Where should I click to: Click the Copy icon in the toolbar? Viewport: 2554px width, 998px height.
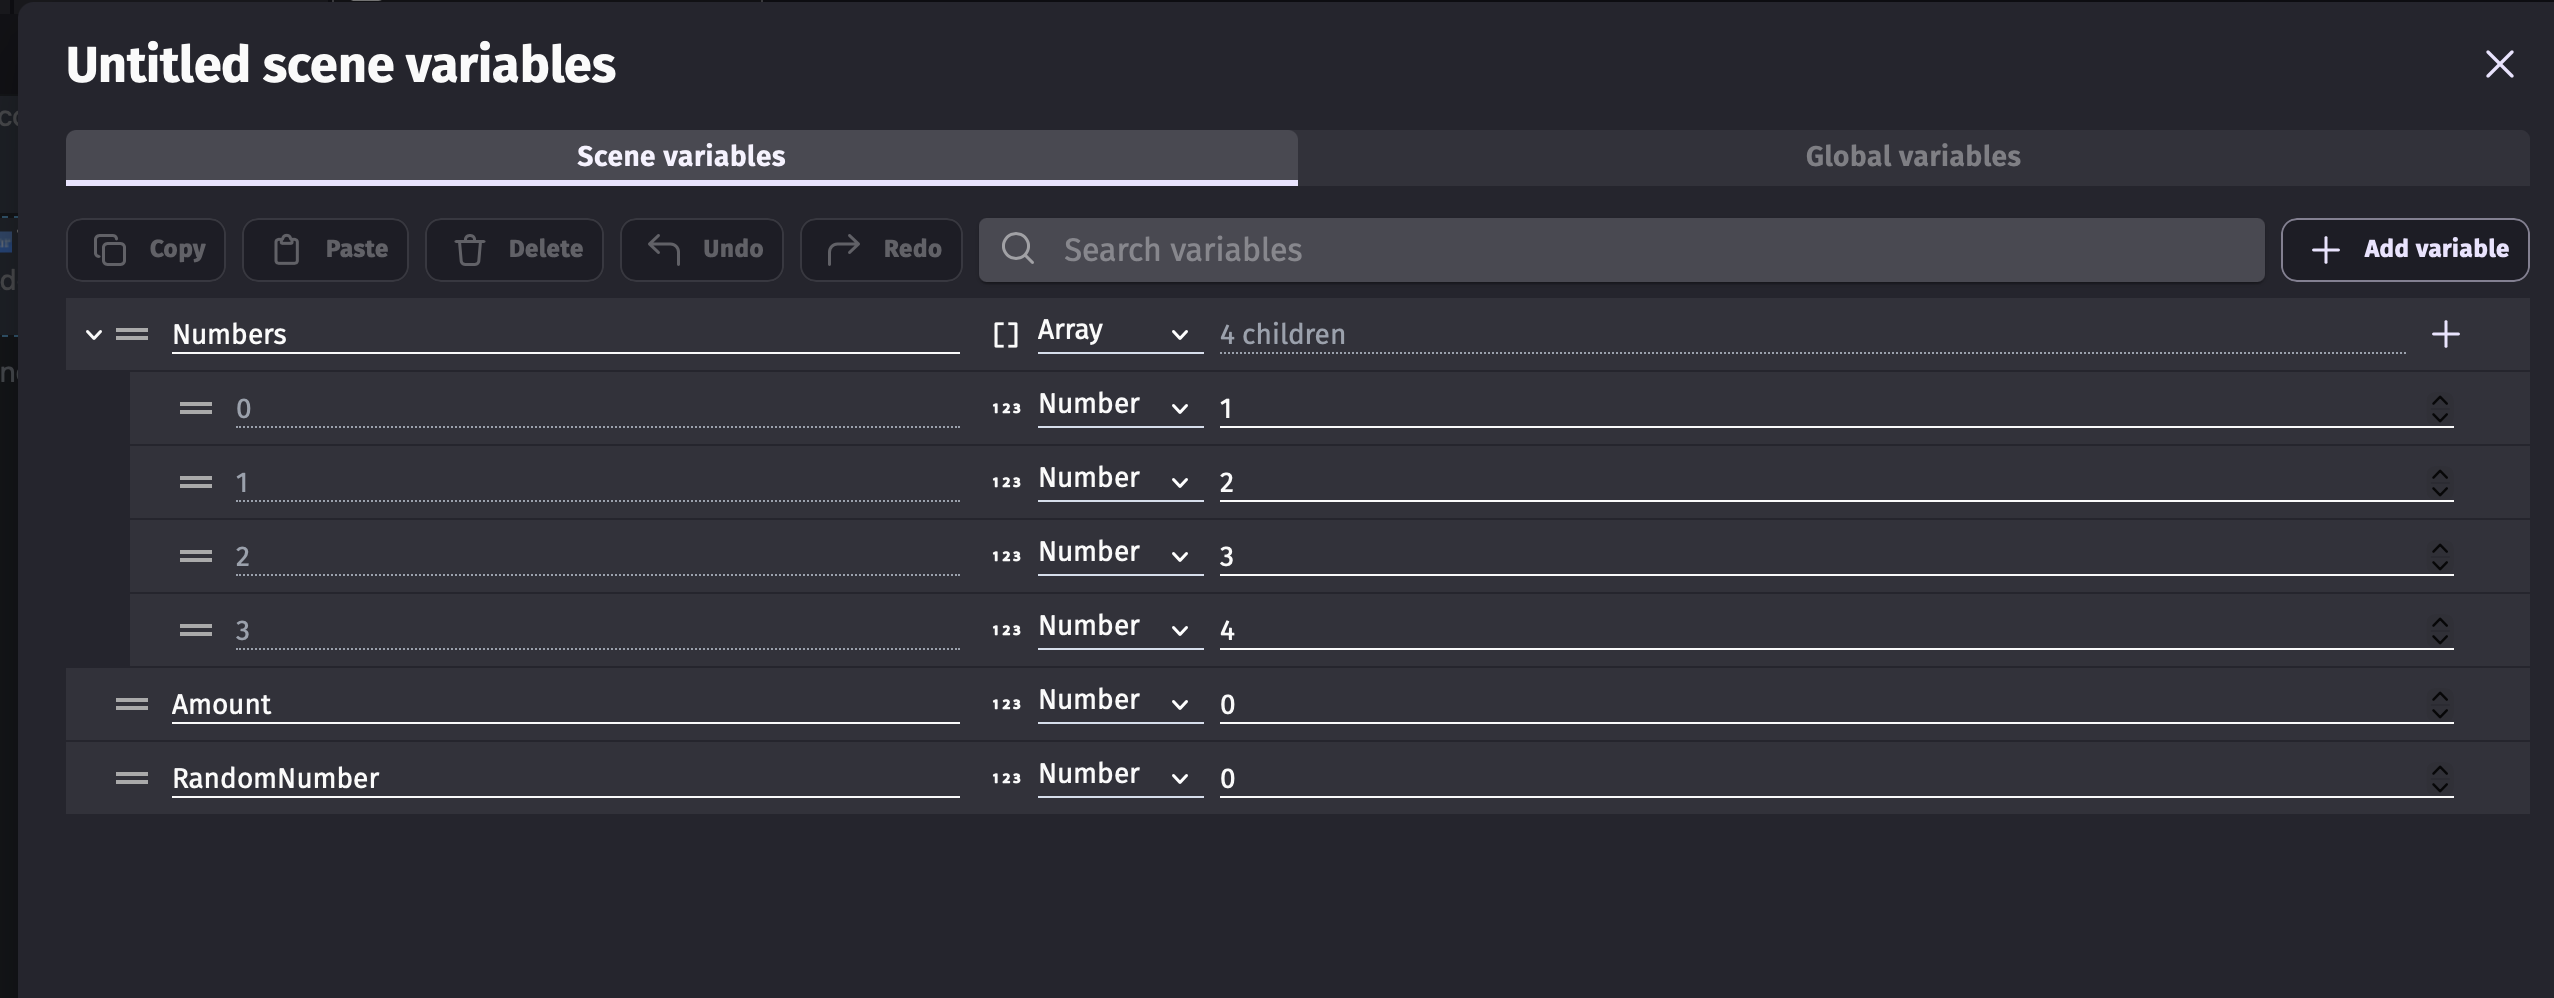(x=110, y=250)
